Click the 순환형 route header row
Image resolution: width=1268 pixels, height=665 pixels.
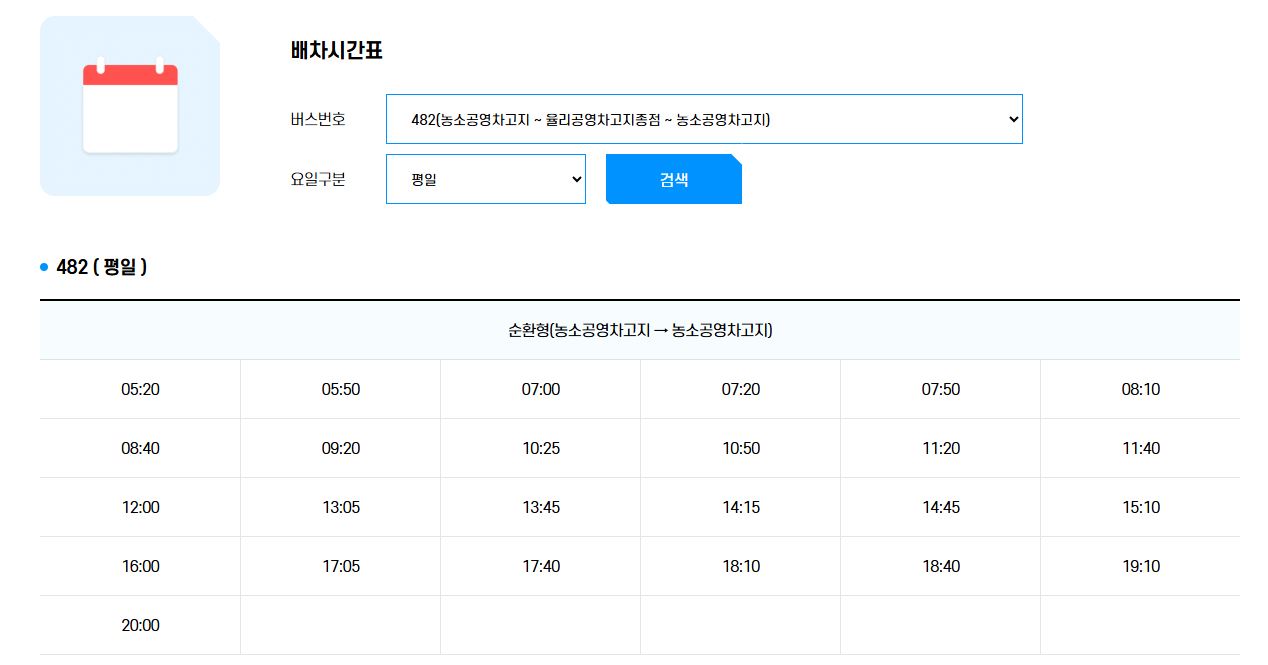[640, 330]
